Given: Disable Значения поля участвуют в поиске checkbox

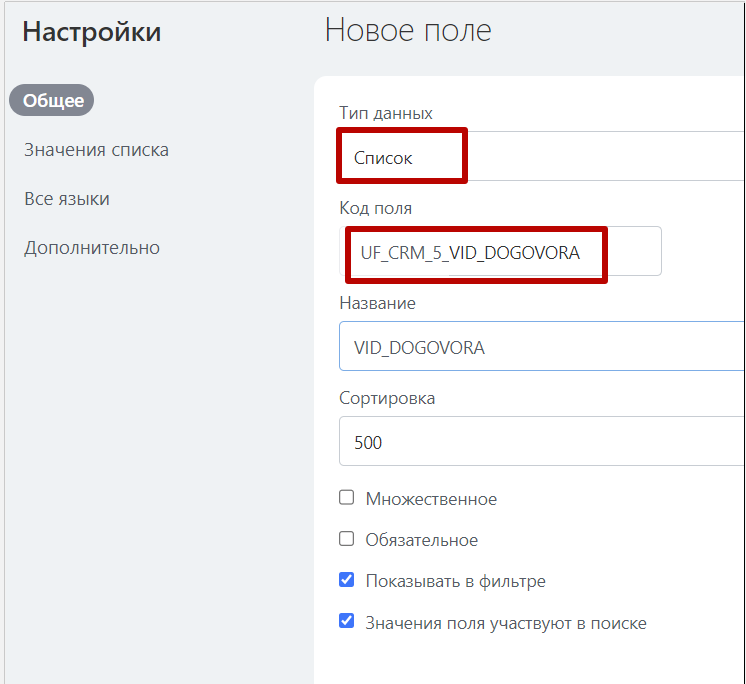Looking at the screenshot, I should click(x=347, y=622).
